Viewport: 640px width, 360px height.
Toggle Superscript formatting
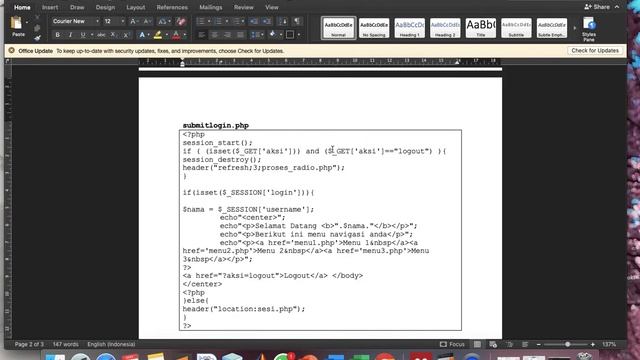pyautogui.click(x=126, y=35)
